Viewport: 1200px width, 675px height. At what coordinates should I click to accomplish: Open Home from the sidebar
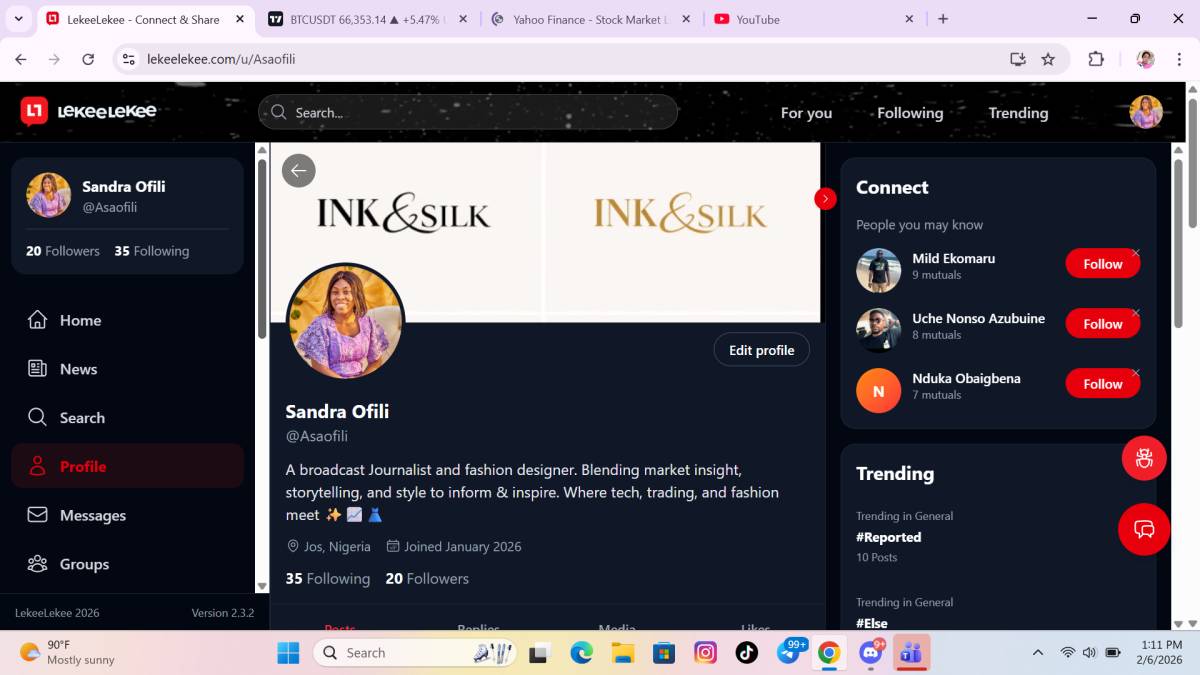(127, 320)
